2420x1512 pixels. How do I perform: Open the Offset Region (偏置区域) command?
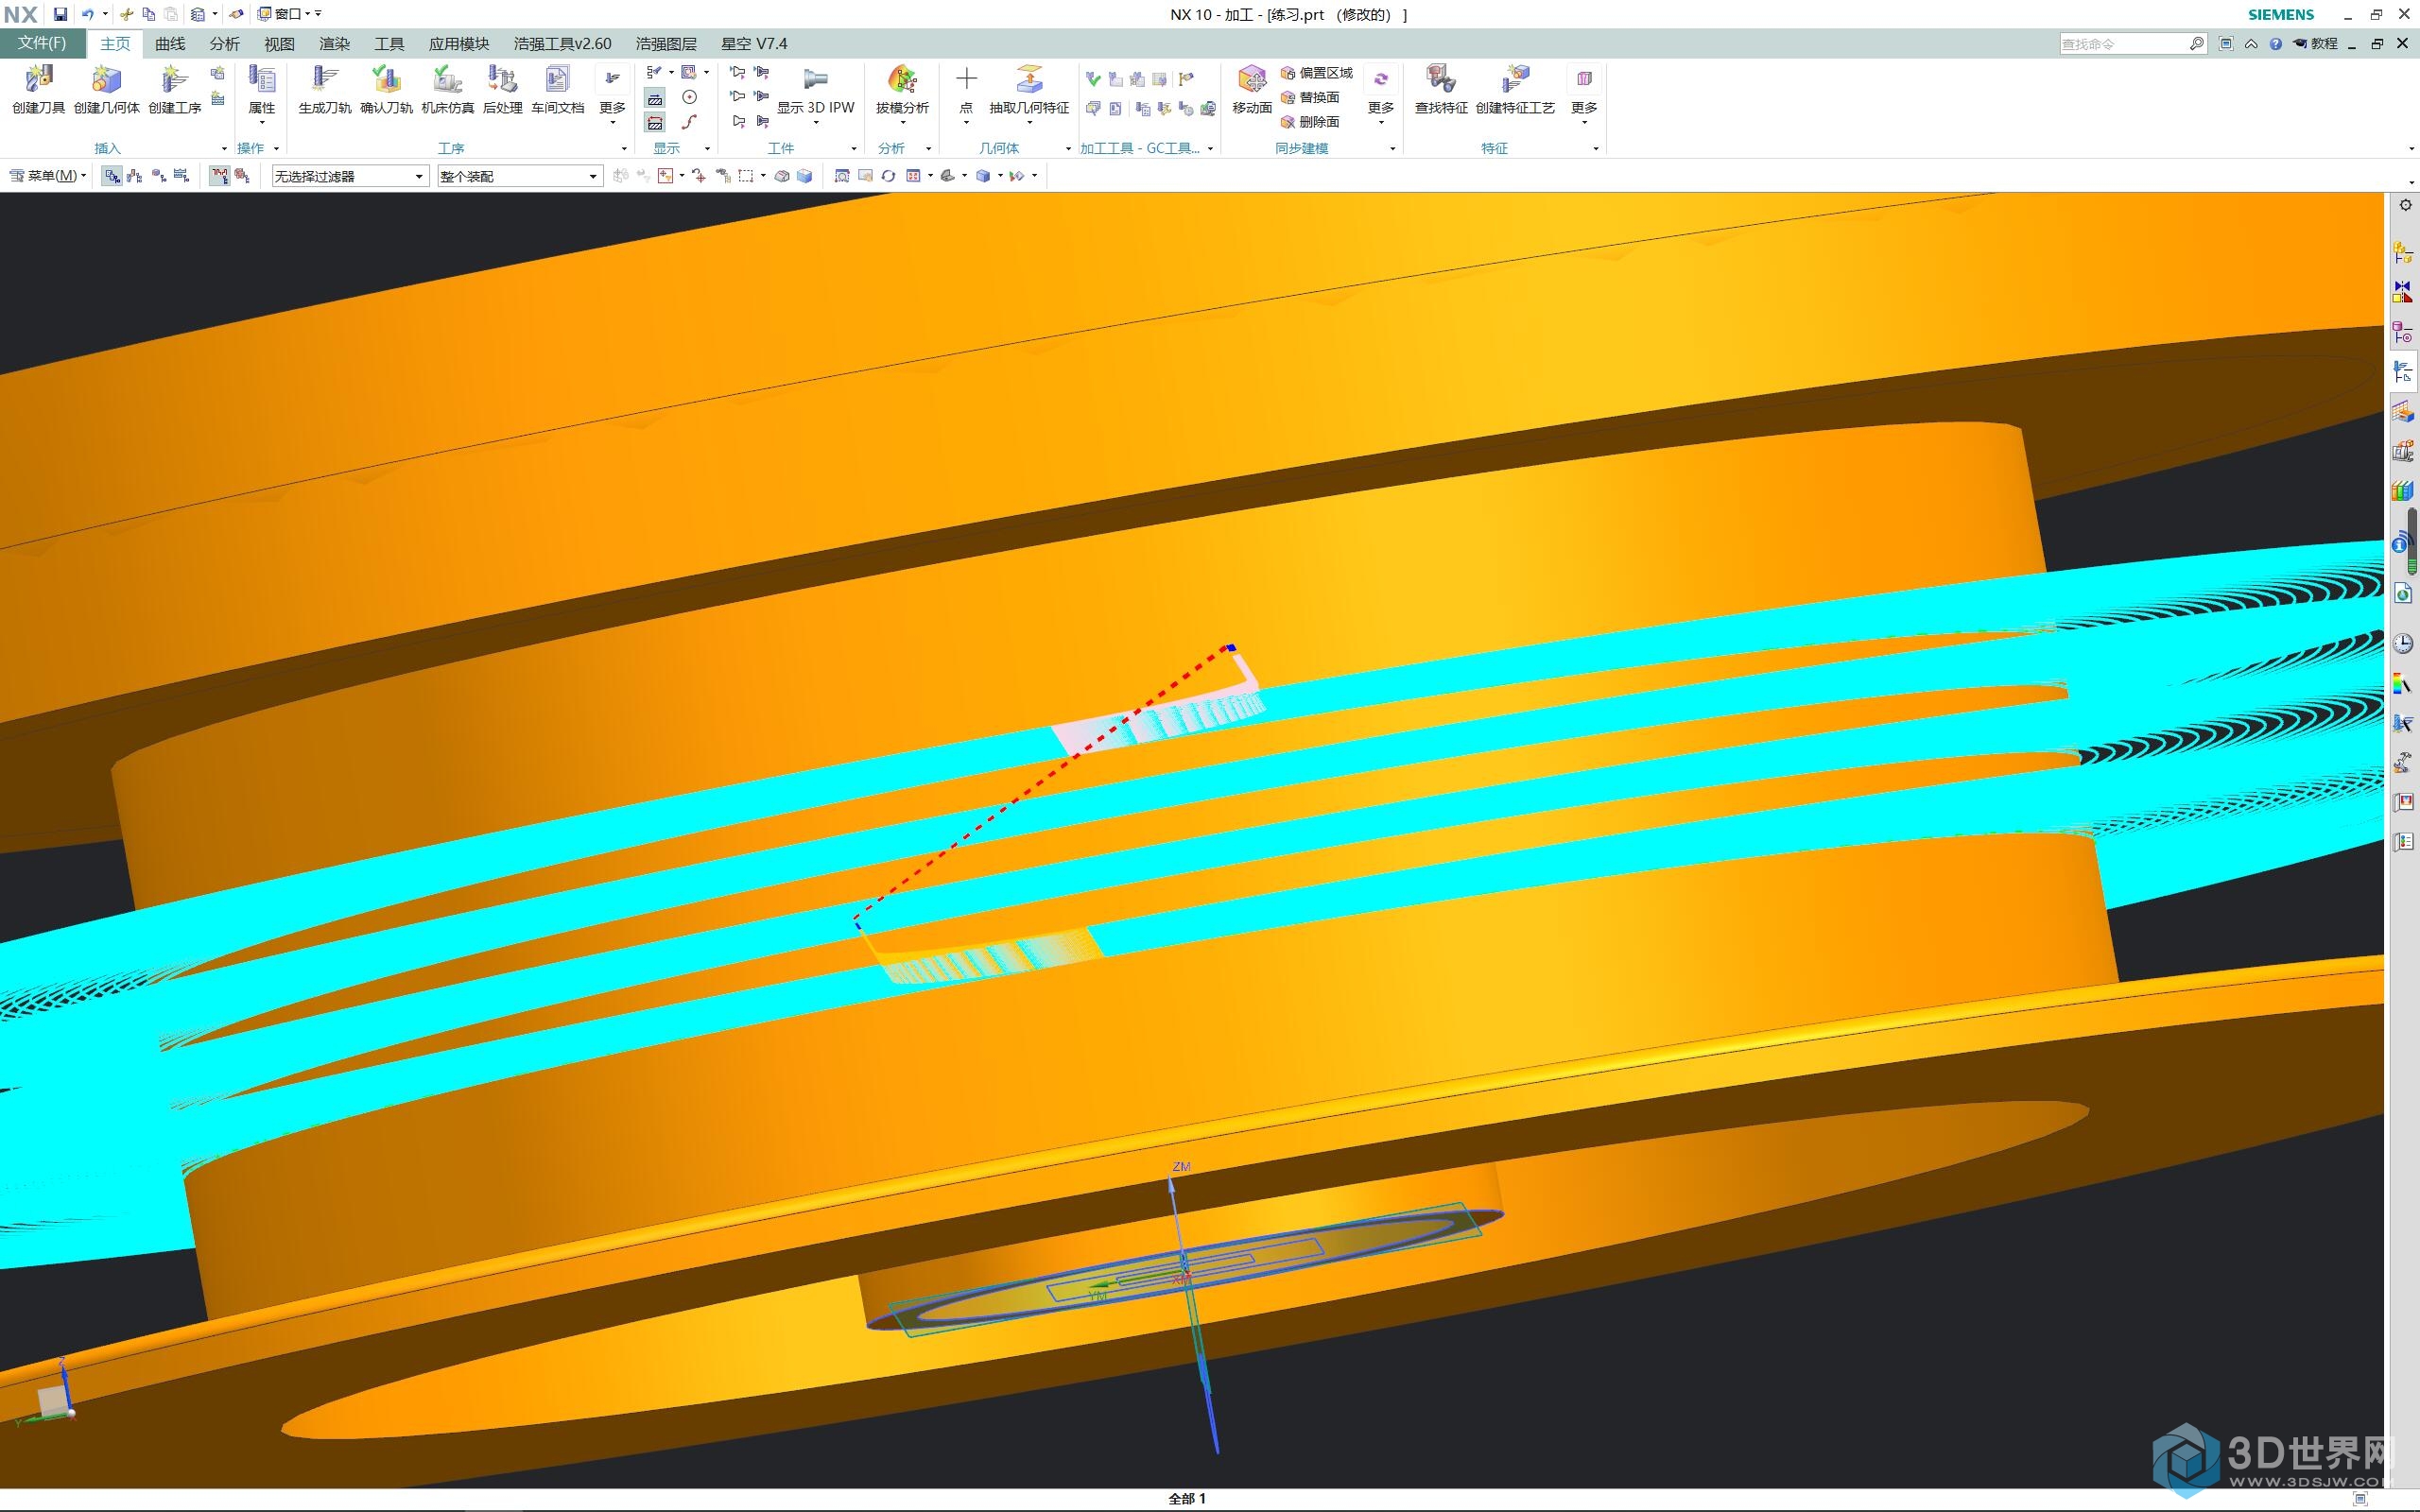(1316, 73)
